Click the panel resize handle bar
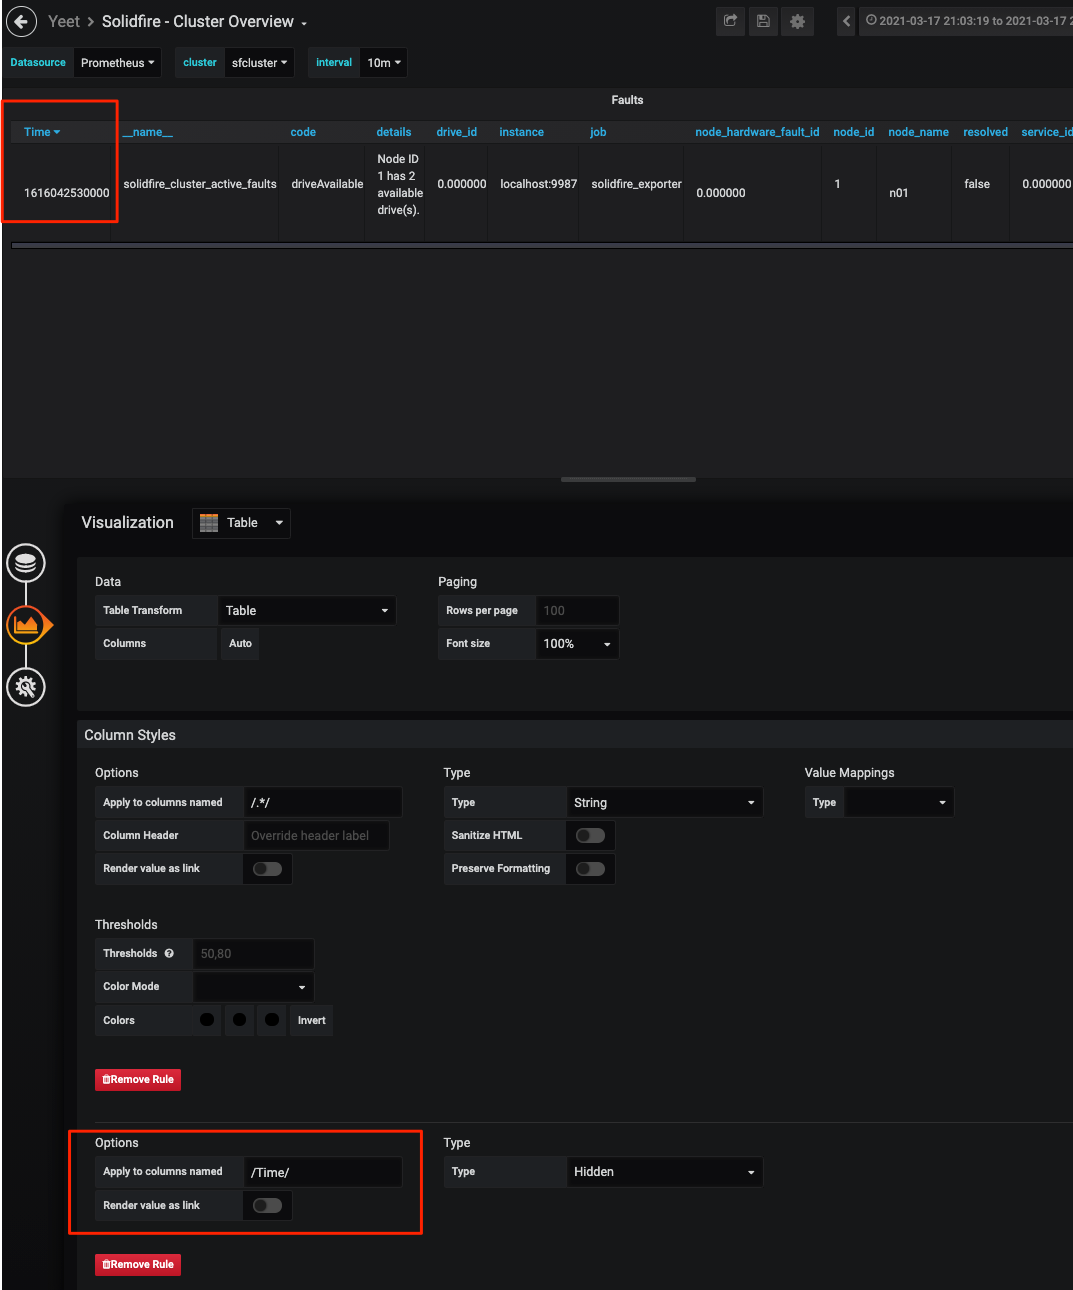 tap(628, 480)
